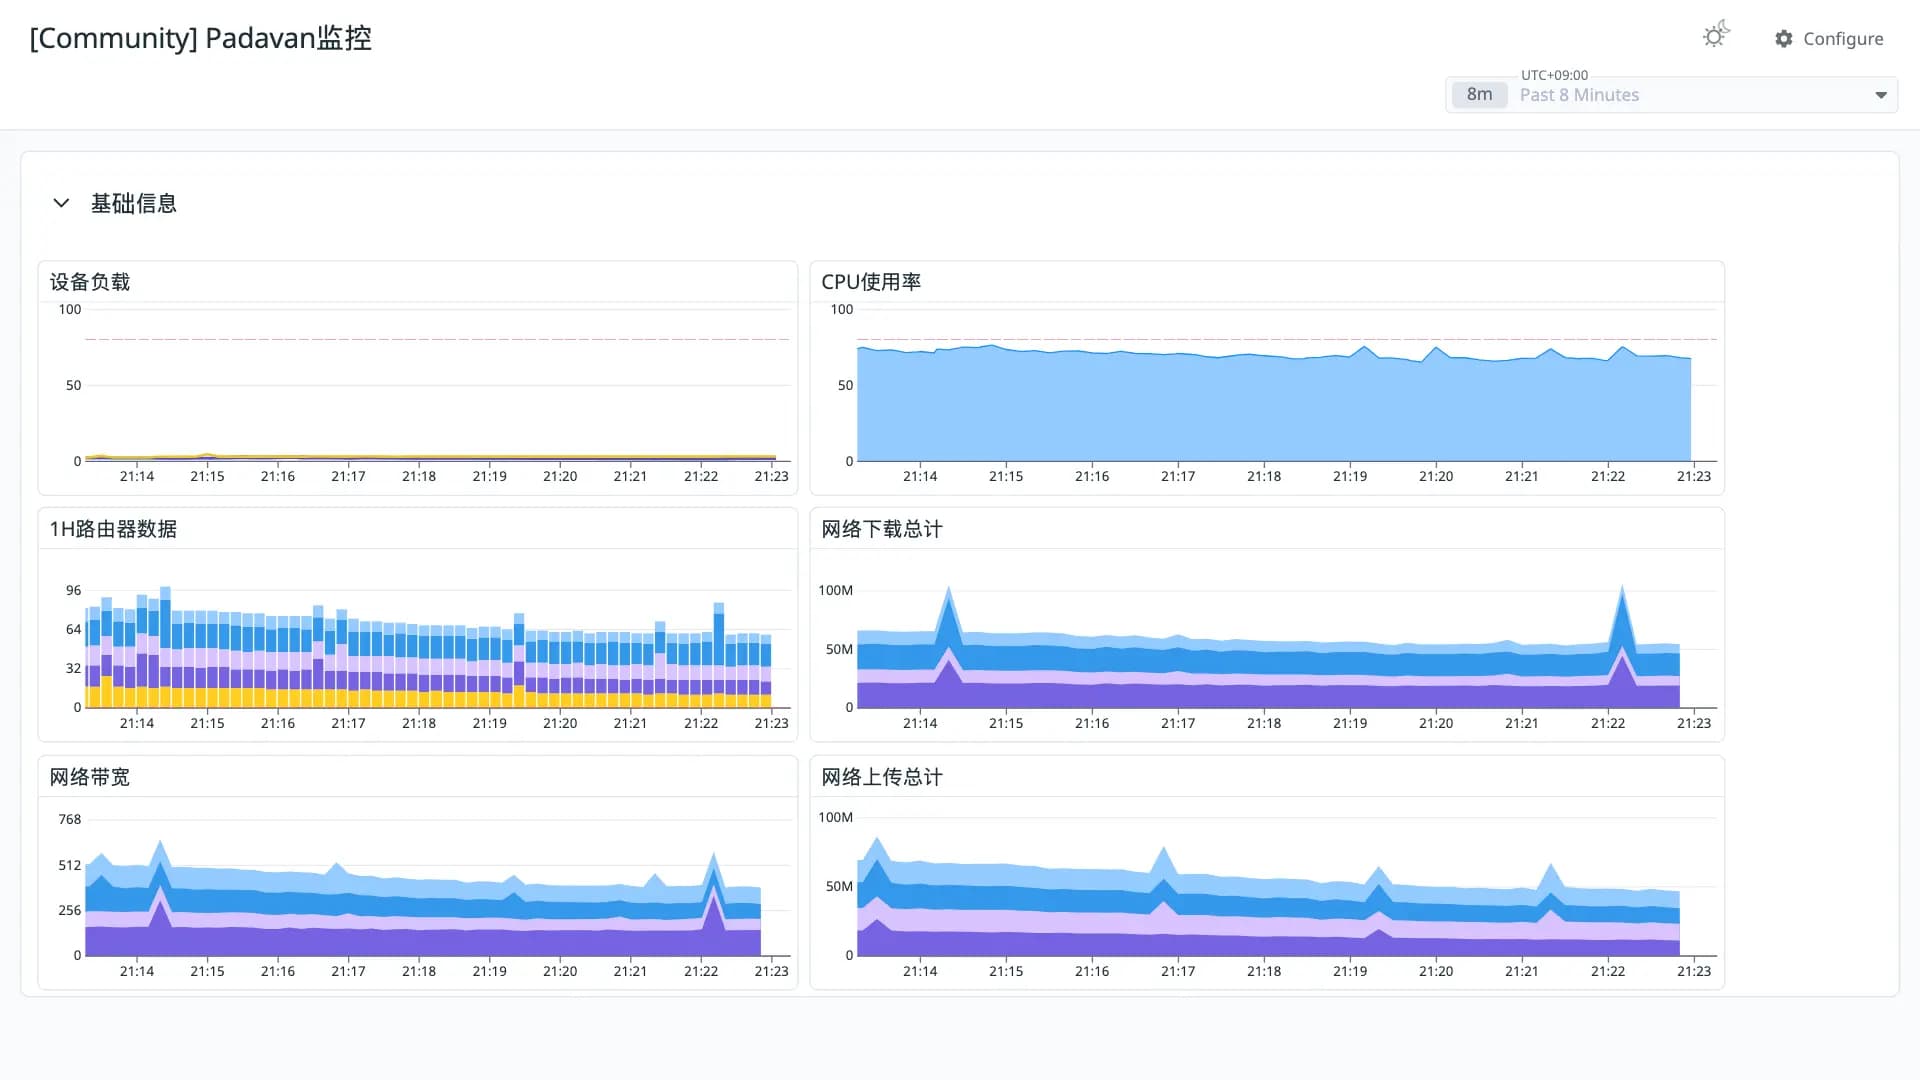The height and width of the screenshot is (1080, 1920).
Task: Select the CPU使用率 widget title
Action: 871,282
